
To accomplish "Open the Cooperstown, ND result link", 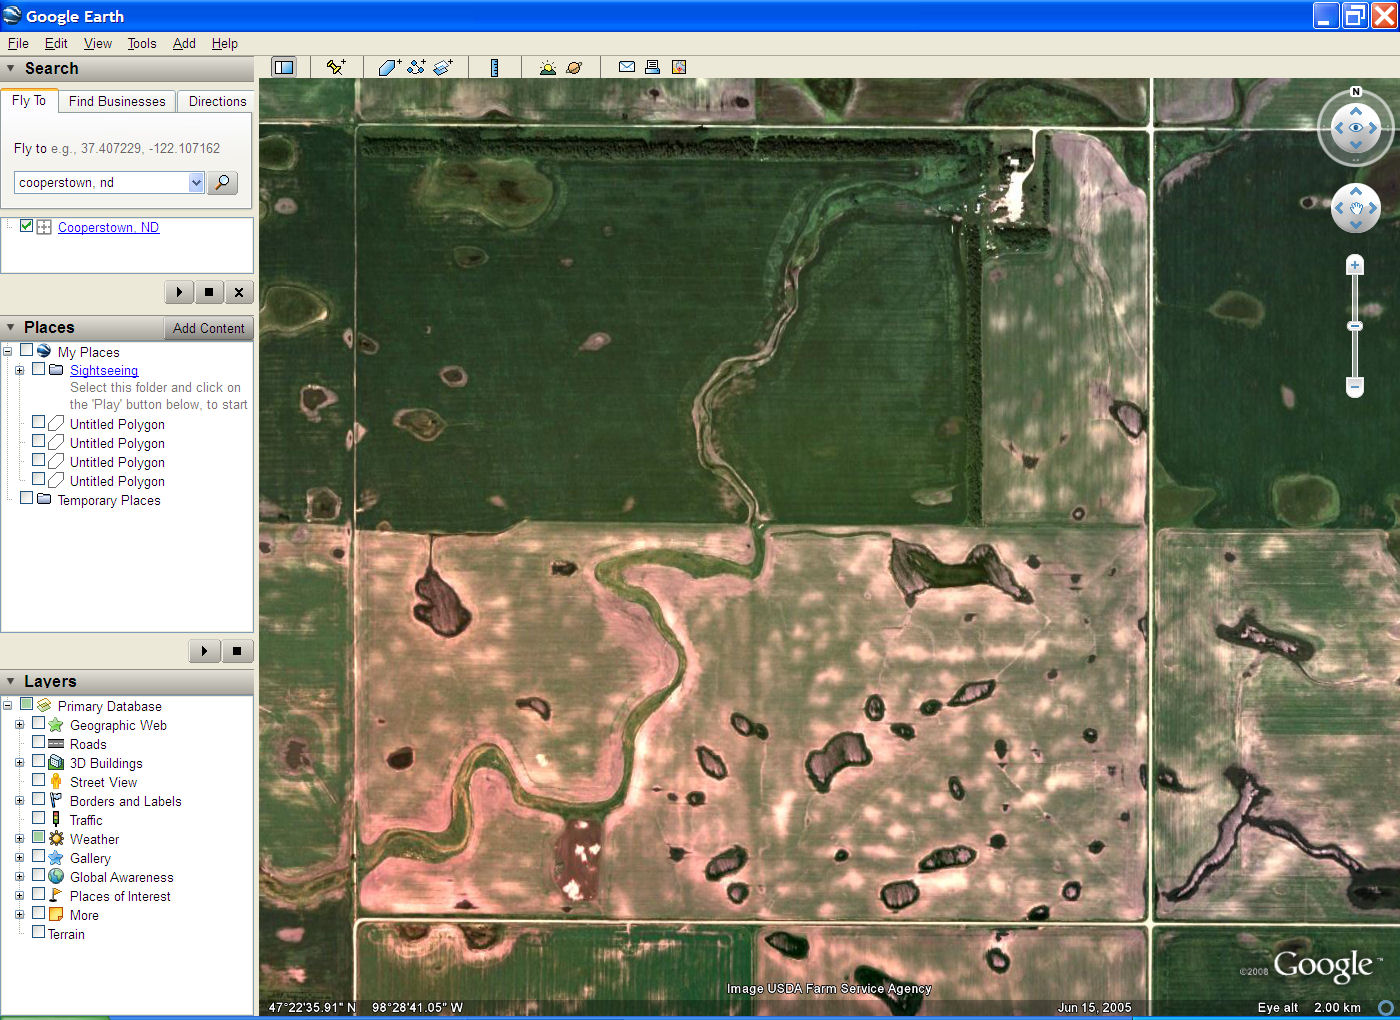I will [x=108, y=227].
